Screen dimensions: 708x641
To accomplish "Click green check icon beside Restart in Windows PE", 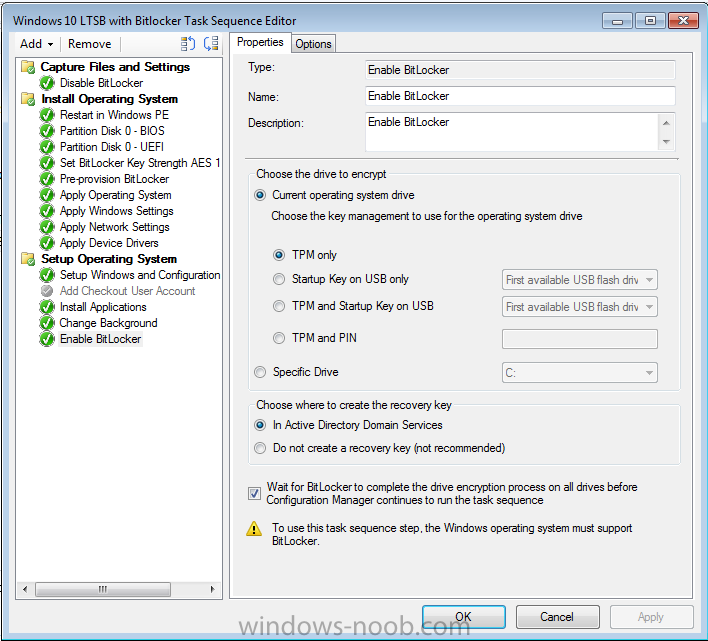I will [x=47, y=115].
